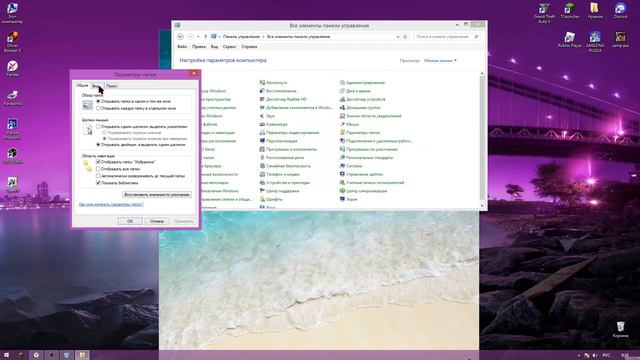Open Диспетчер Realtek HD in Control Panel
This screenshot has width=640, height=360.
pos(283,99)
